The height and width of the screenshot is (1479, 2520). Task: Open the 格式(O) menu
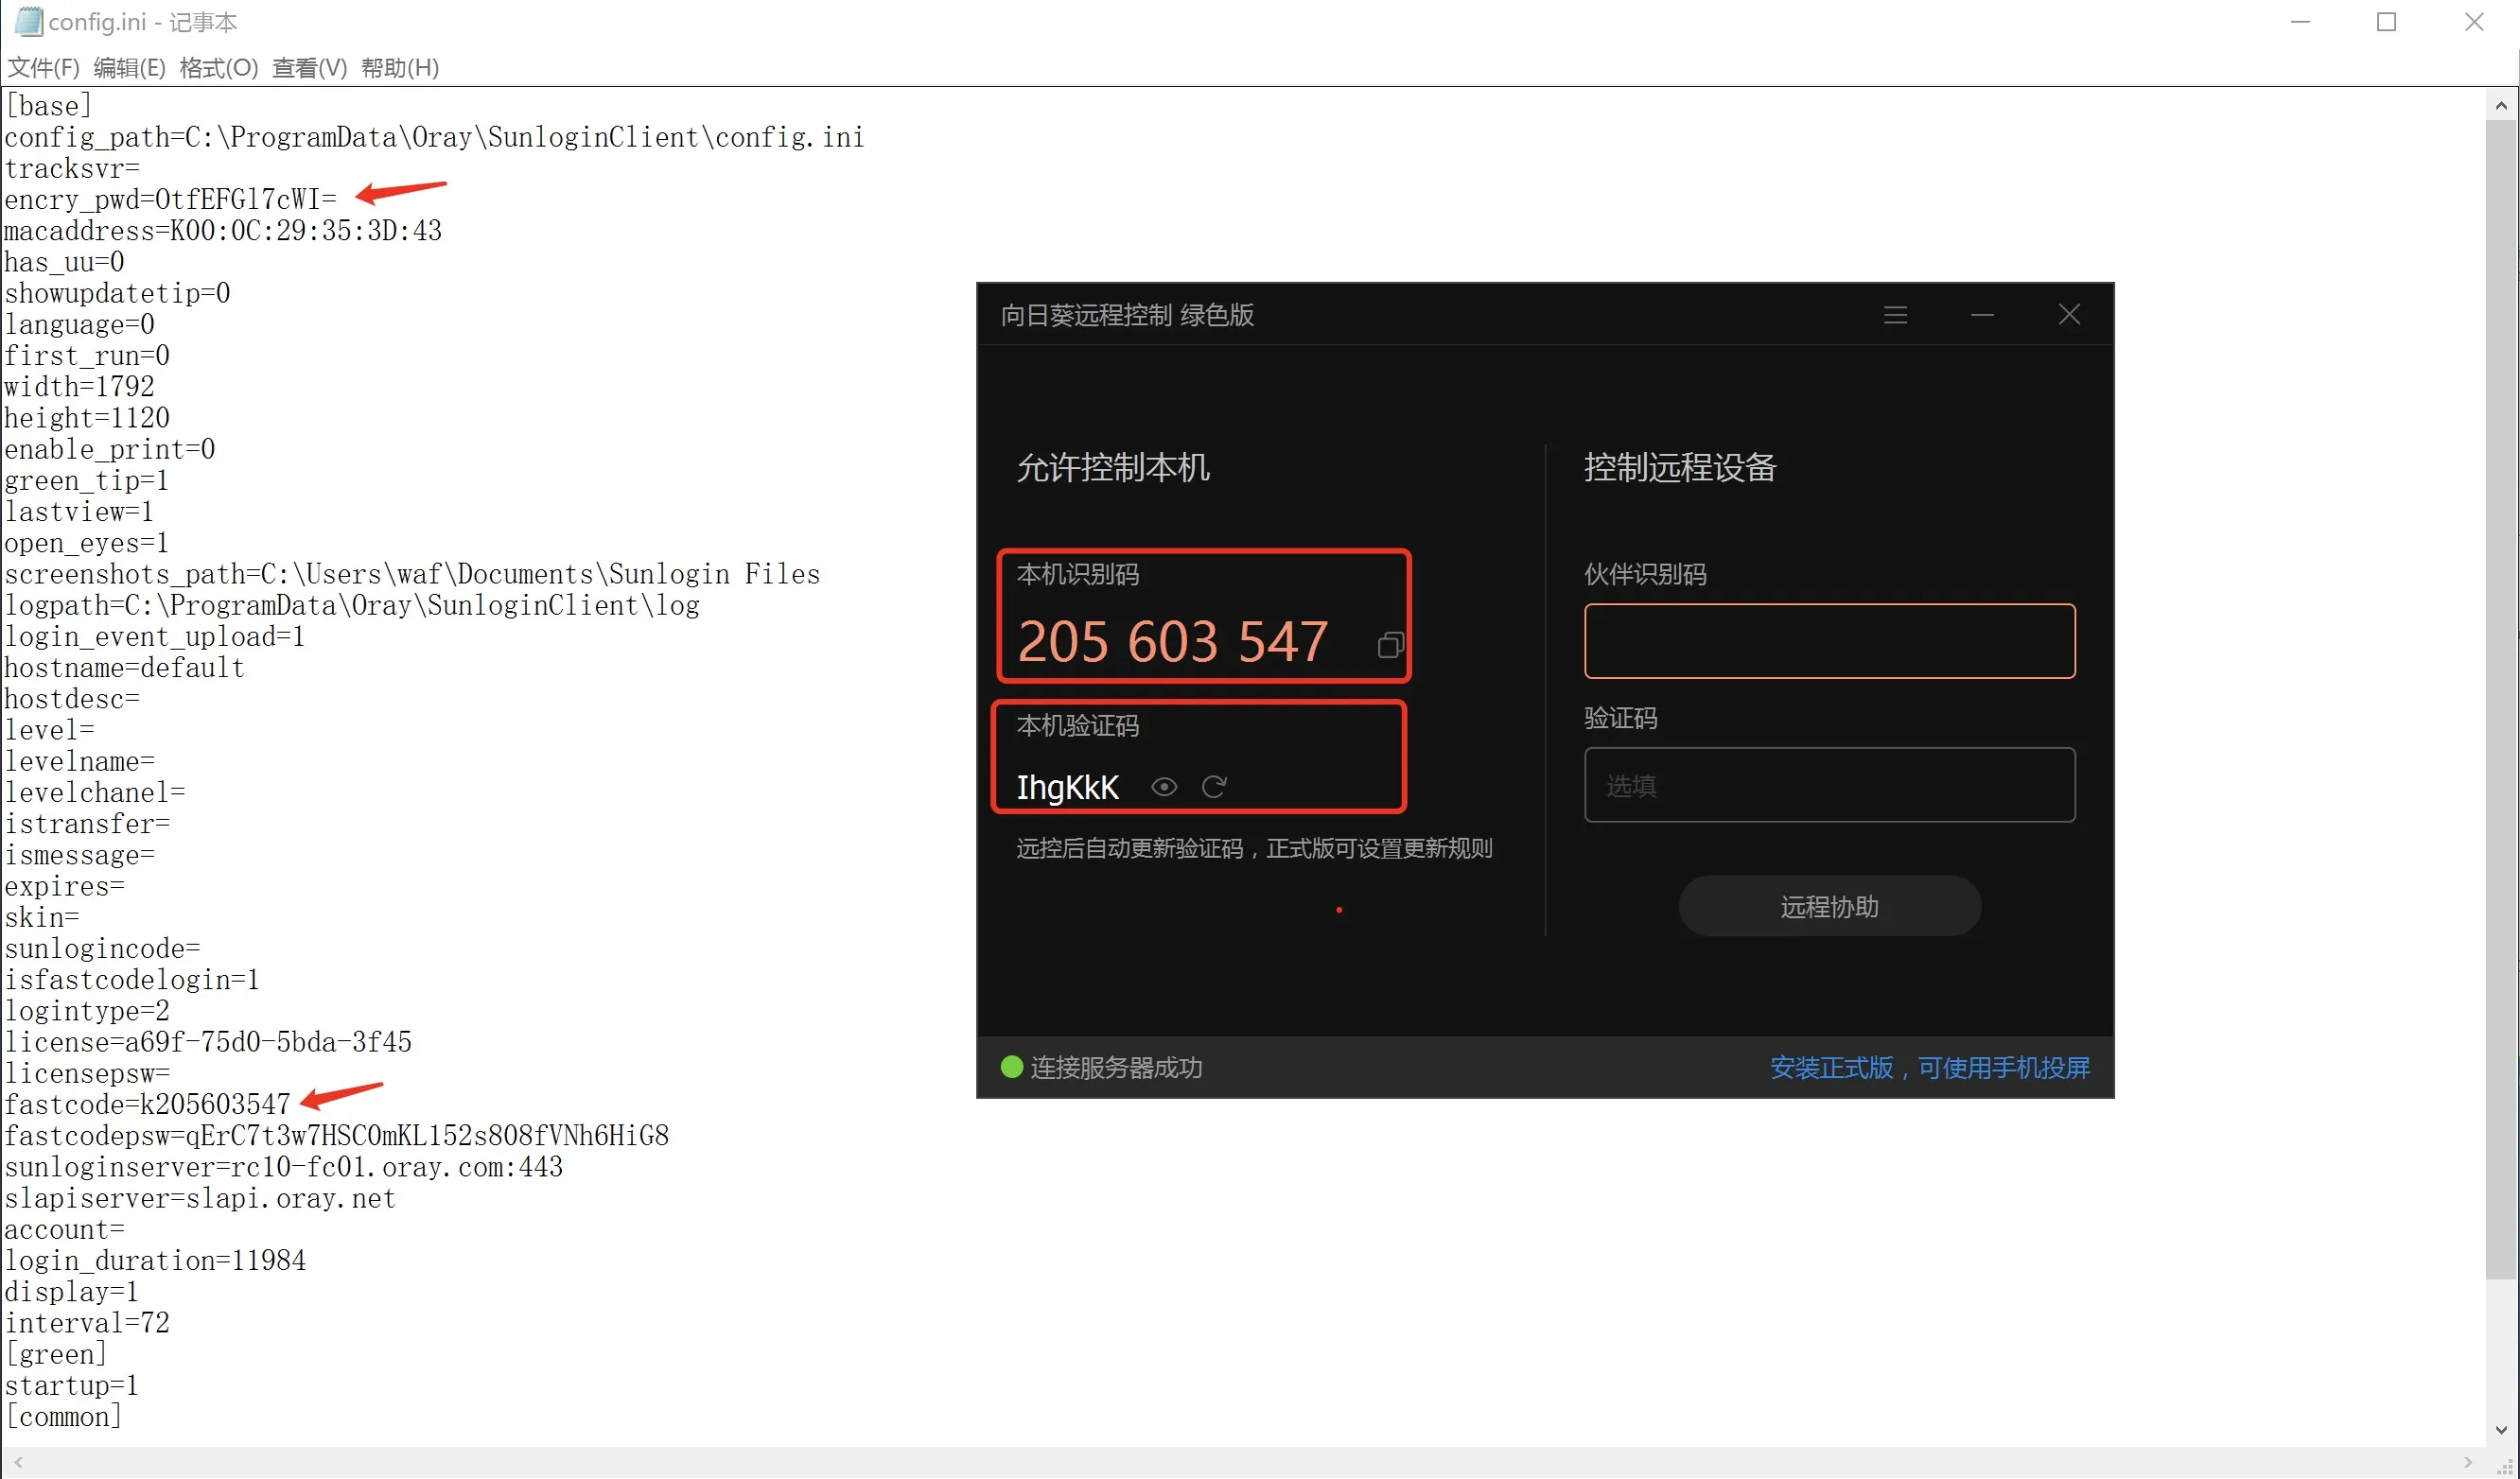218,67
